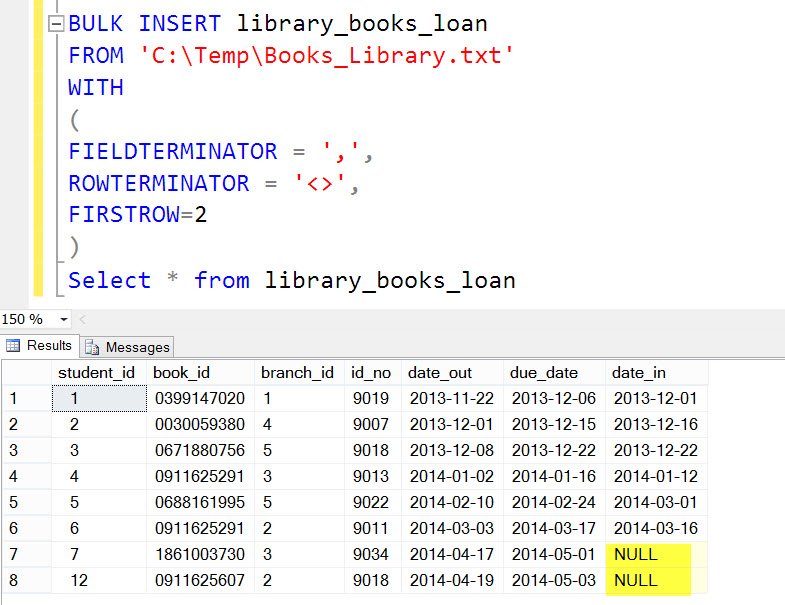This screenshot has width=785, height=605.
Task: Select id_no cell 9019
Action: [x=372, y=399]
